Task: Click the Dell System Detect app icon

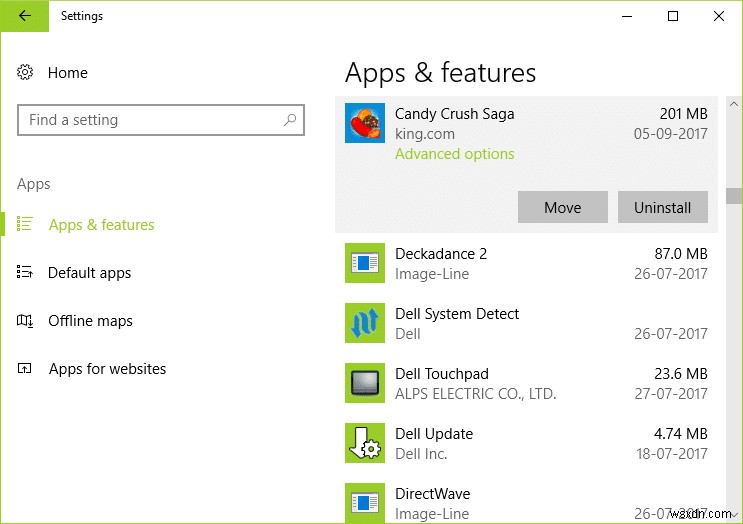Action: coord(364,323)
